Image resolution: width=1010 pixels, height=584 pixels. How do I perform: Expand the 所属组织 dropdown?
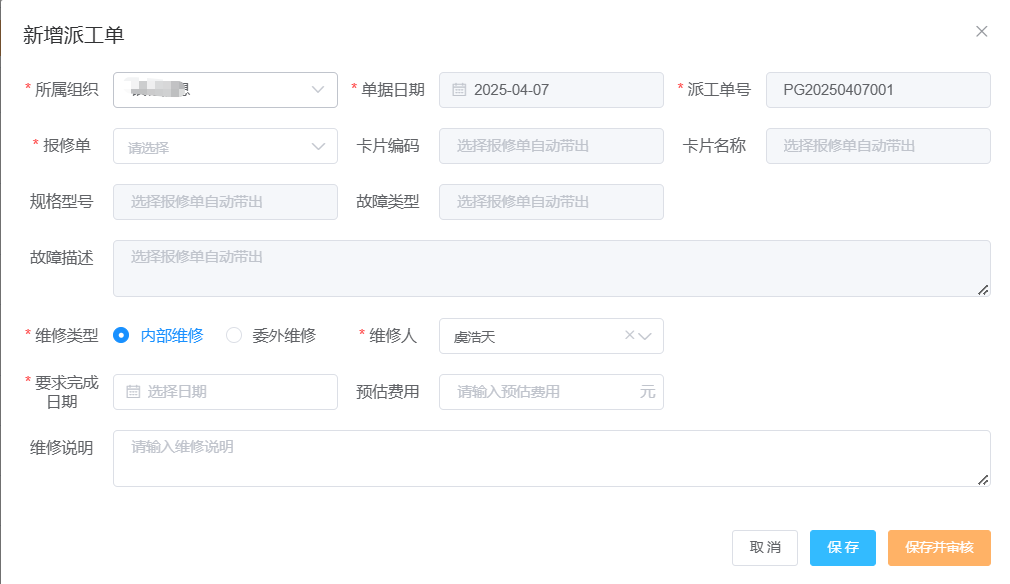pyautogui.click(x=318, y=90)
